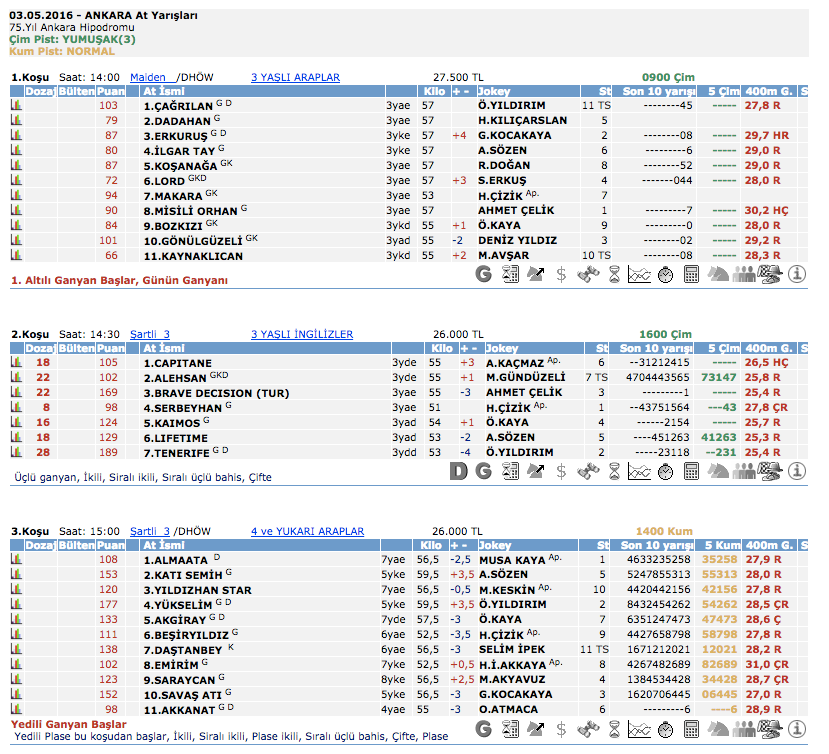Image resolution: width=829 pixels, height=754 pixels.
Task: Open the calculator icon under race 1
Action: tap(691, 274)
